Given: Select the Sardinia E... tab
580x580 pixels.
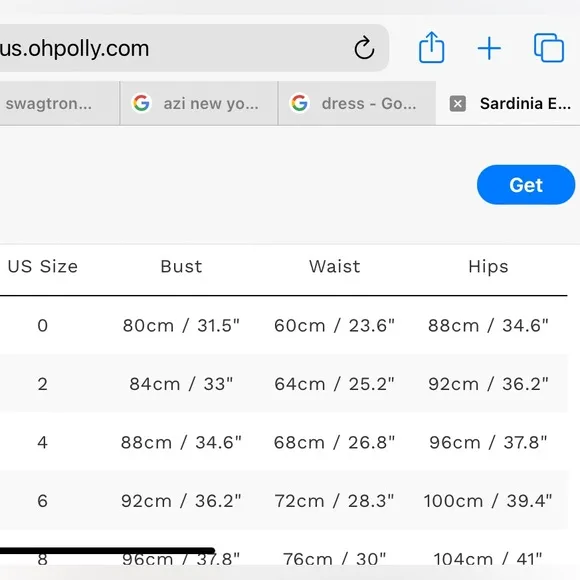Looking at the screenshot, I should [508, 104].
